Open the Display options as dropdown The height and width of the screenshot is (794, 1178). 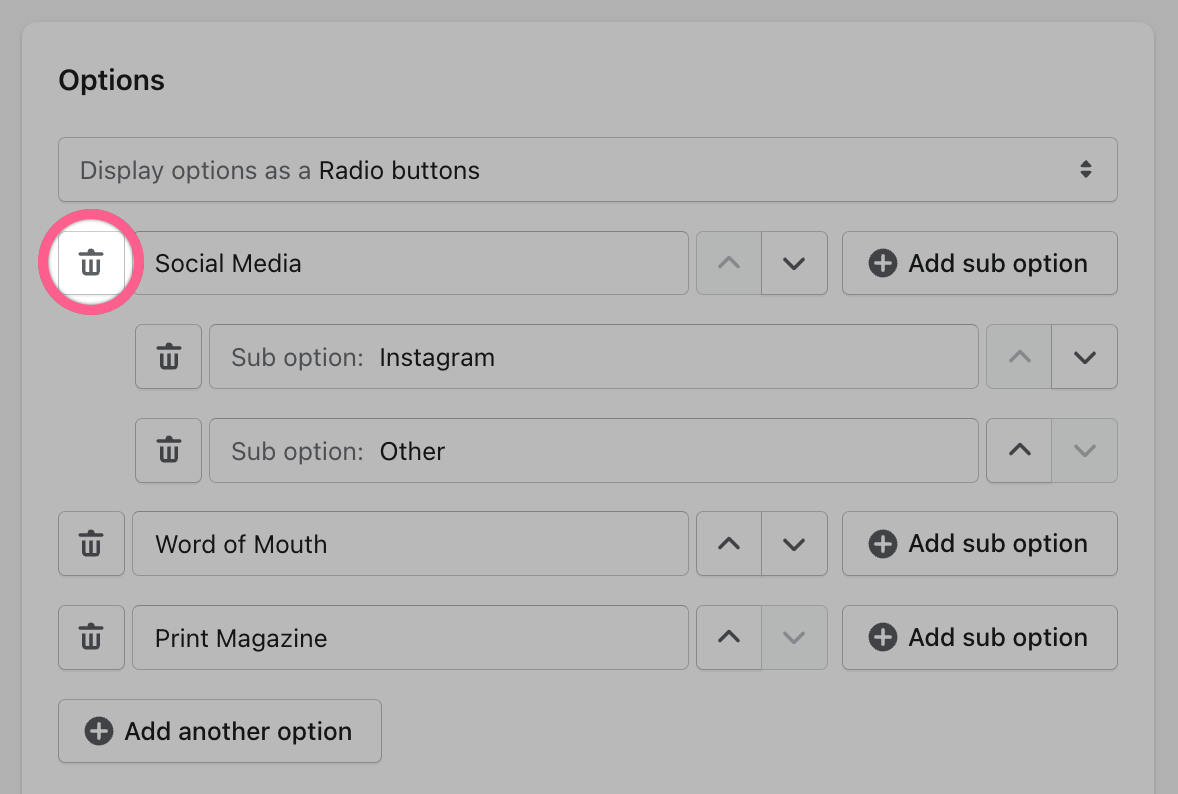click(x=587, y=170)
